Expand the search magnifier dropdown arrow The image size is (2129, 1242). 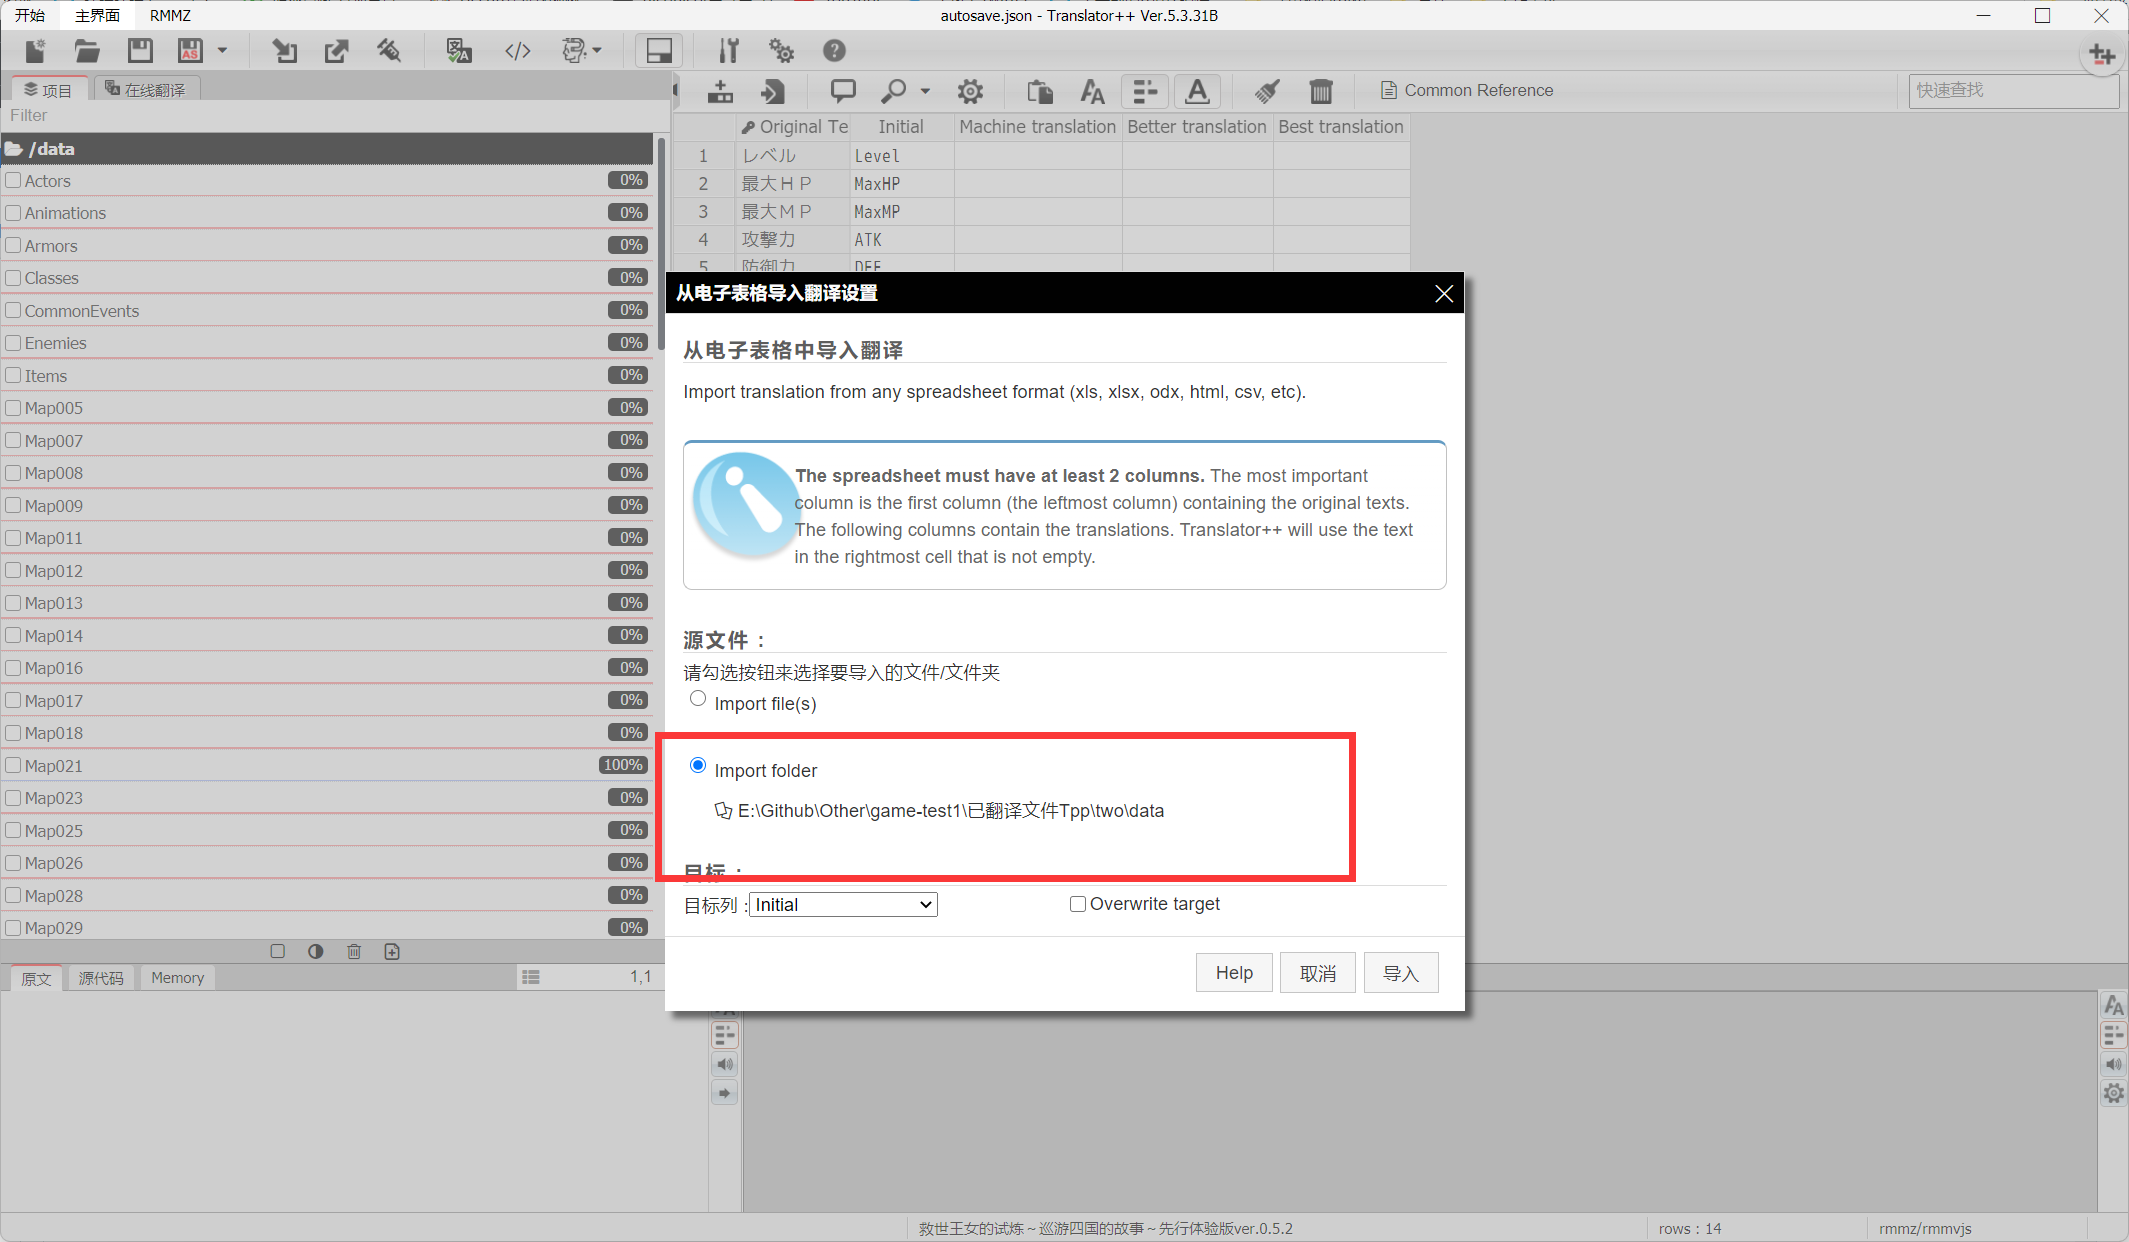[x=925, y=91]
